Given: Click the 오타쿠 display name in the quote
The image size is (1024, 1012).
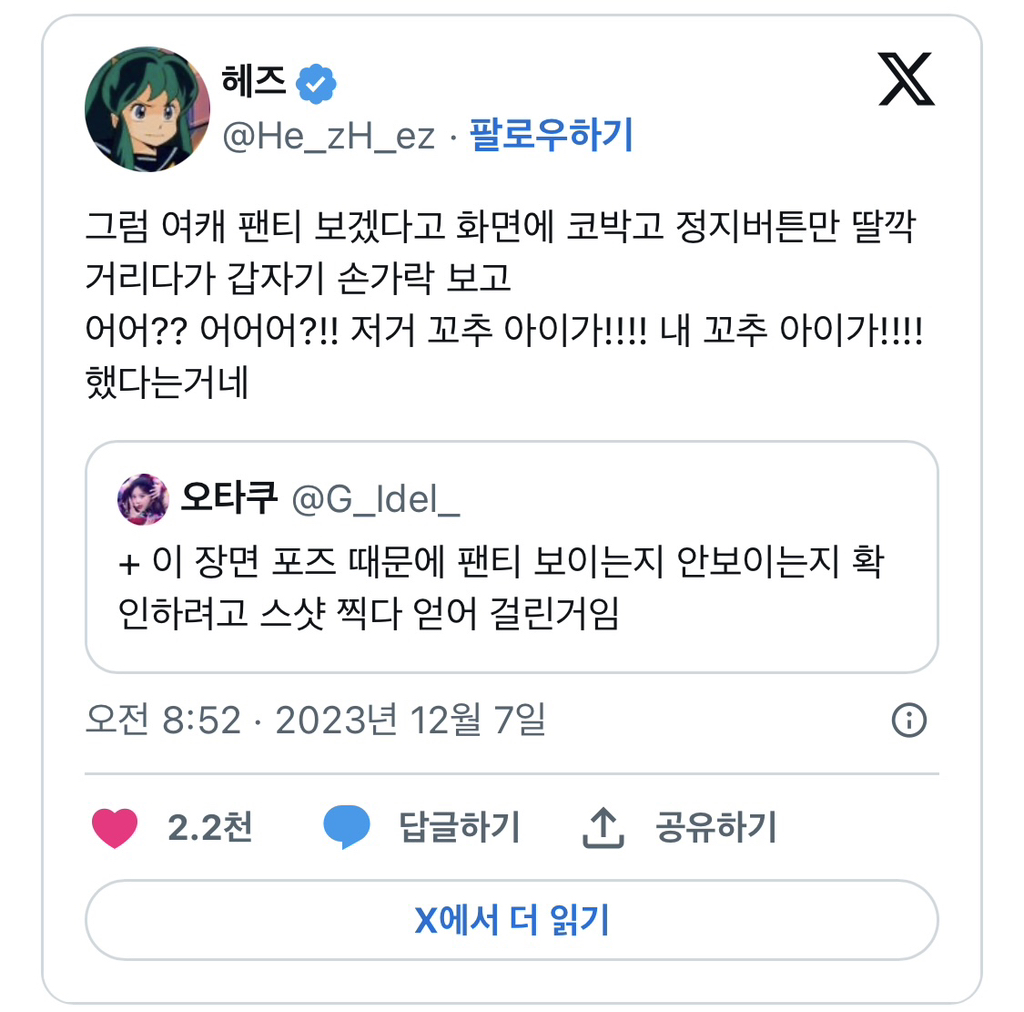Looking at the screenshot, I should point(228,498).
